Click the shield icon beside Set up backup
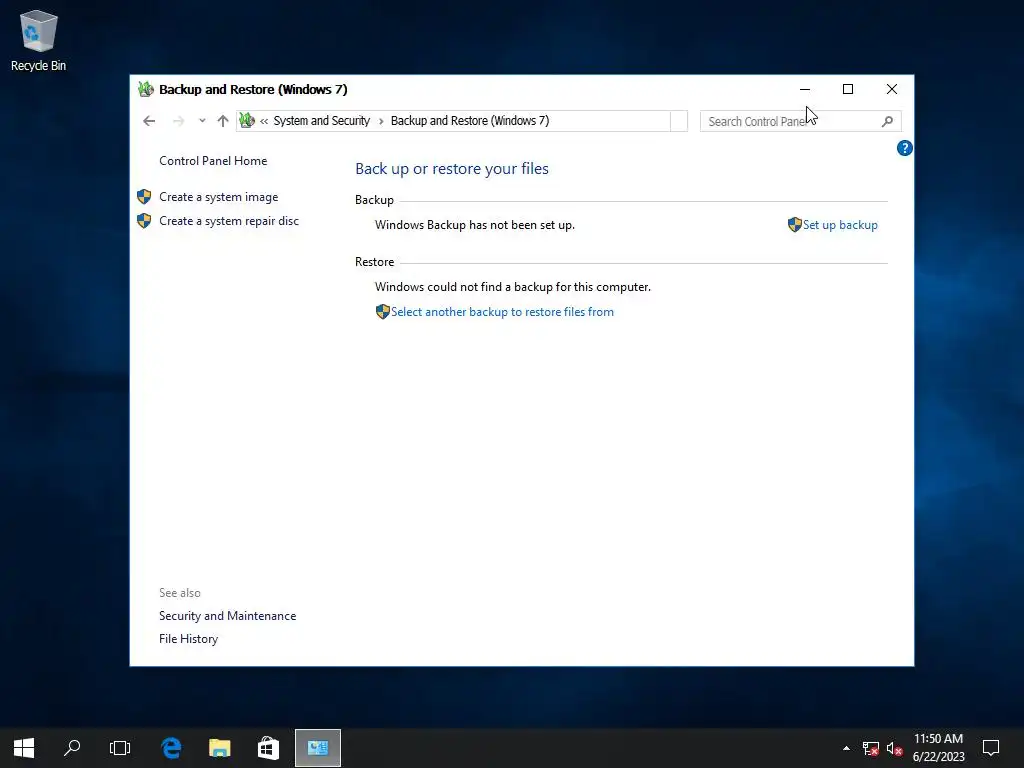This screenshot has height=768, width=1024. 795,225
